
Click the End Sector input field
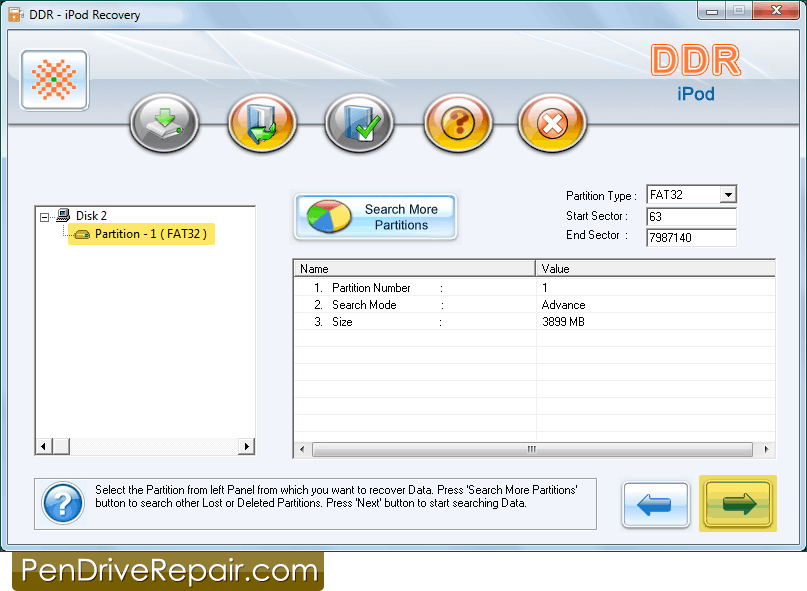(x=691, y=237)
